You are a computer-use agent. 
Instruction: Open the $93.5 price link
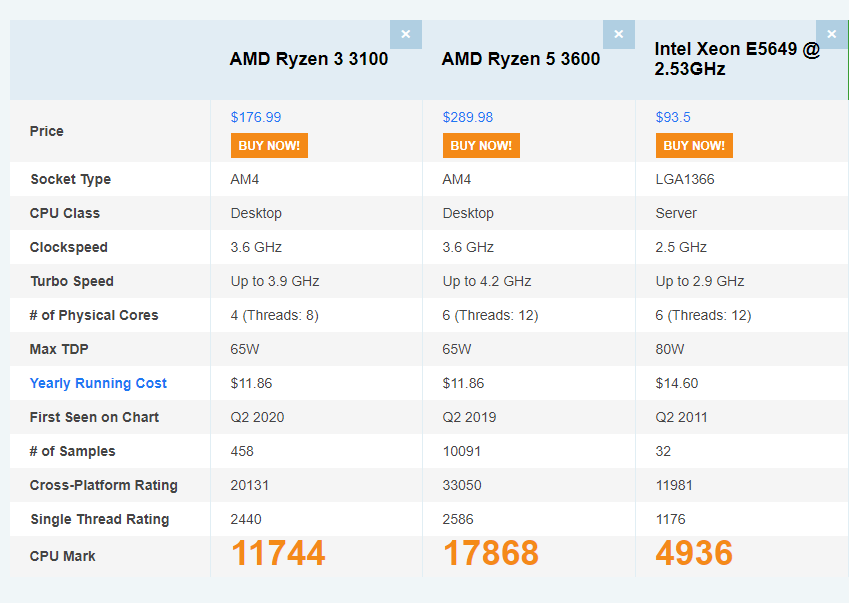[673, 117]
